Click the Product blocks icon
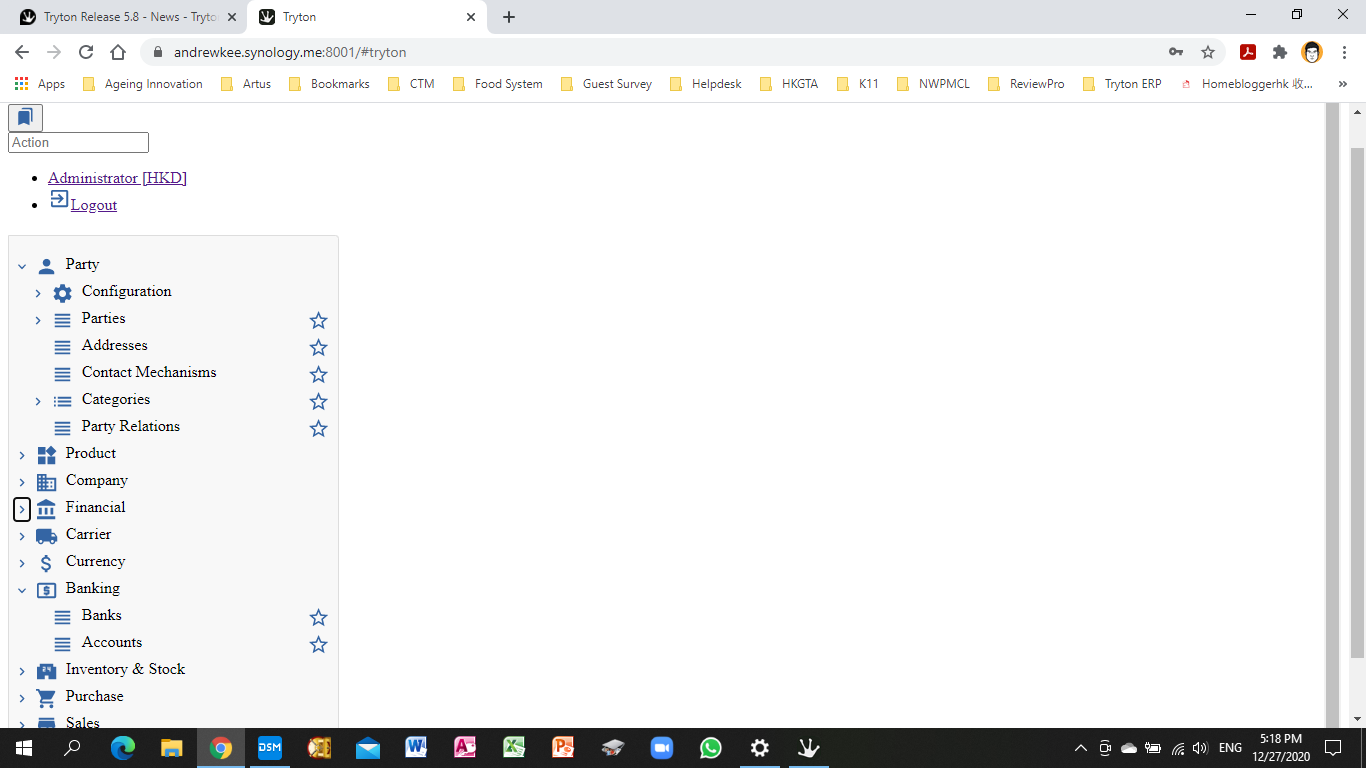The image size is (1366, 768). click(46, 455)
